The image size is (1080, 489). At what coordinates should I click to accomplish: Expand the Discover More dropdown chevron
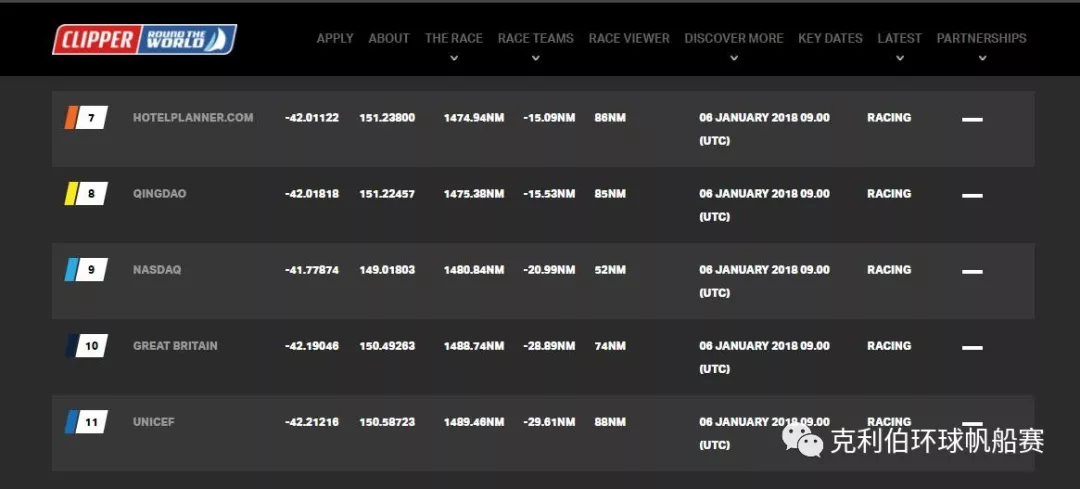[734, 59]
